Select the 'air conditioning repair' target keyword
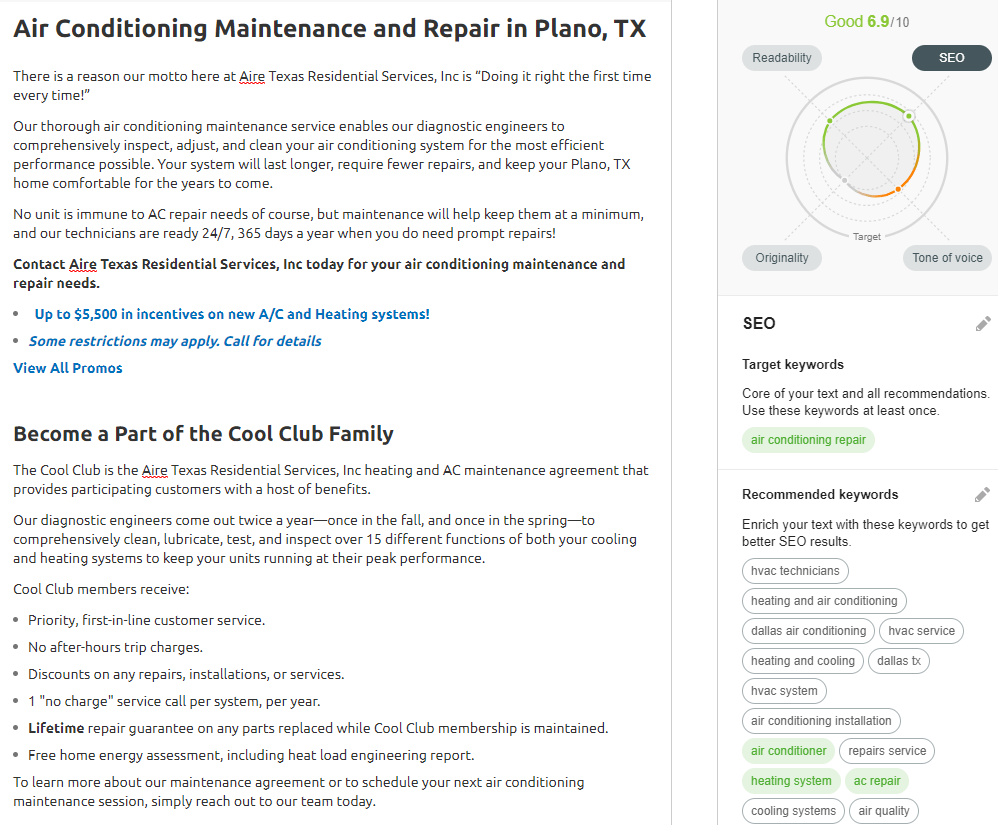 [808, 440]
